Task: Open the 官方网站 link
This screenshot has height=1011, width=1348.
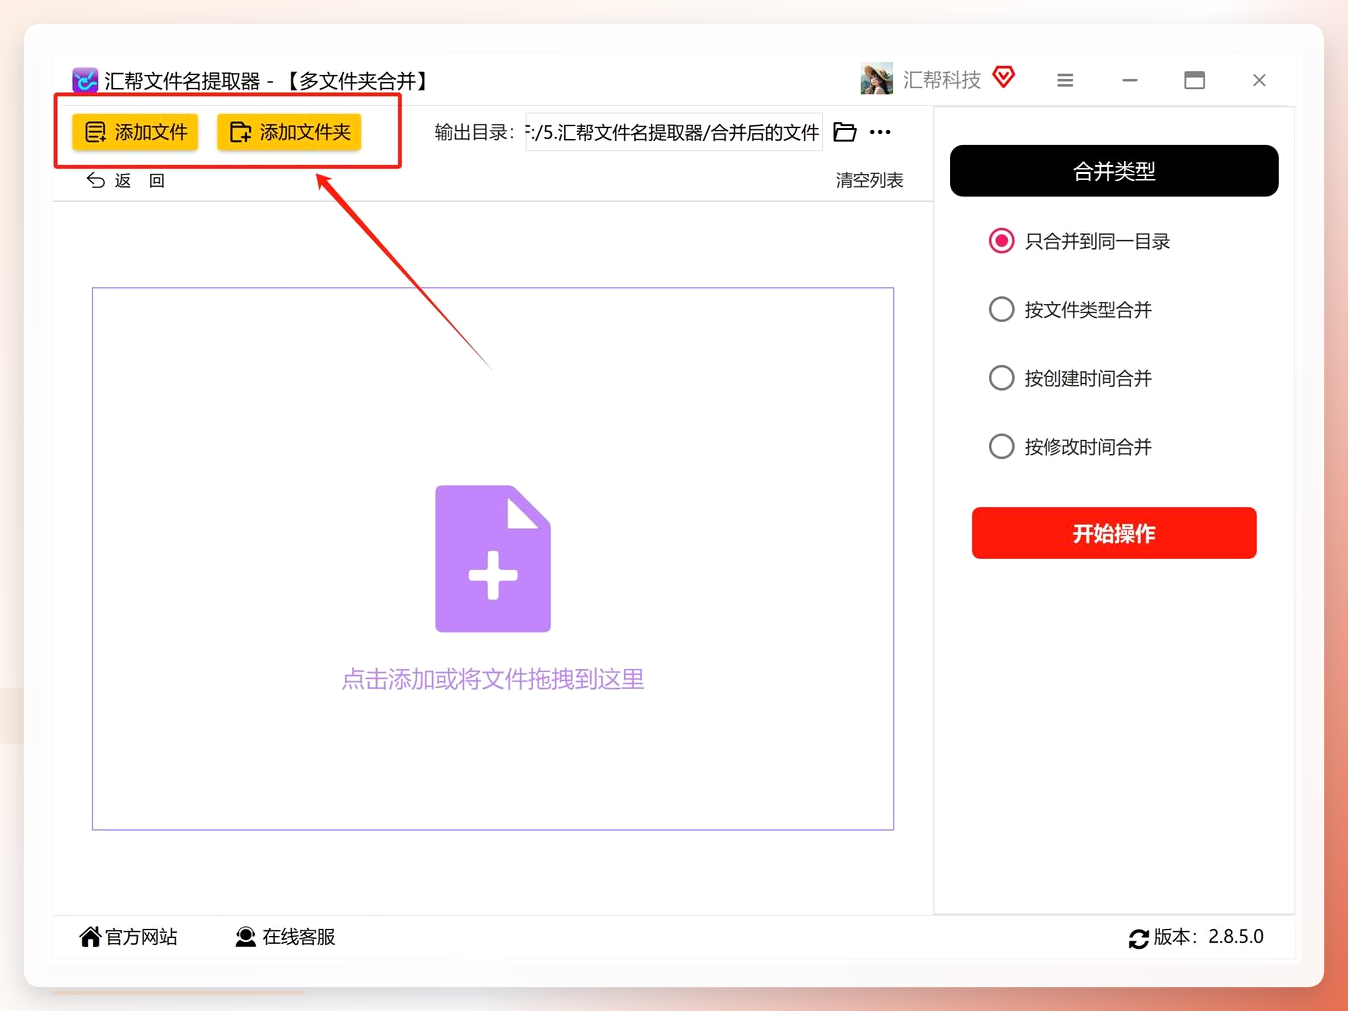Action: (128, 937)
